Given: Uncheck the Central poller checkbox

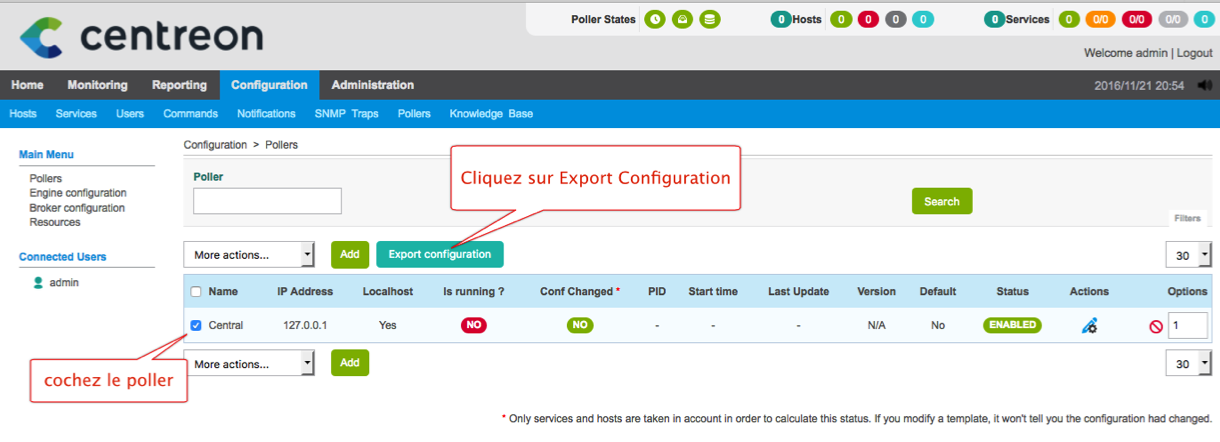Looking at the screenshot, I should tap(196, 325).
